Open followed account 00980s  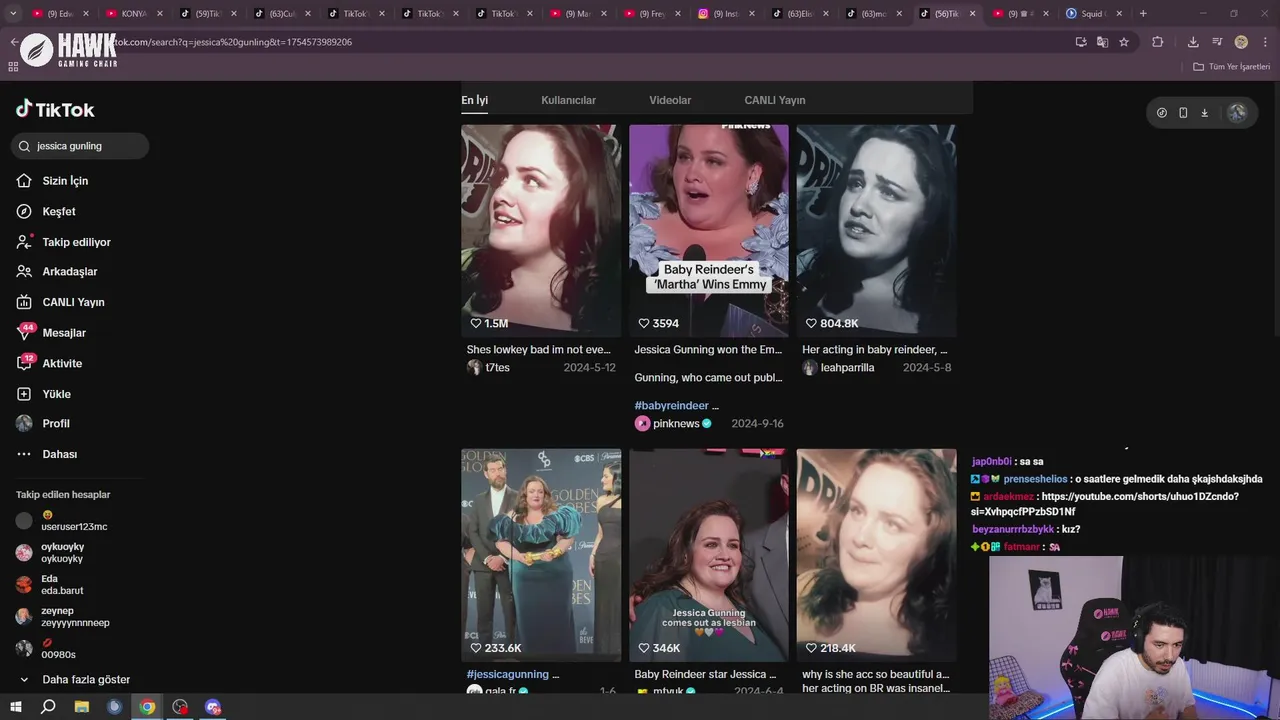(46, 649)
